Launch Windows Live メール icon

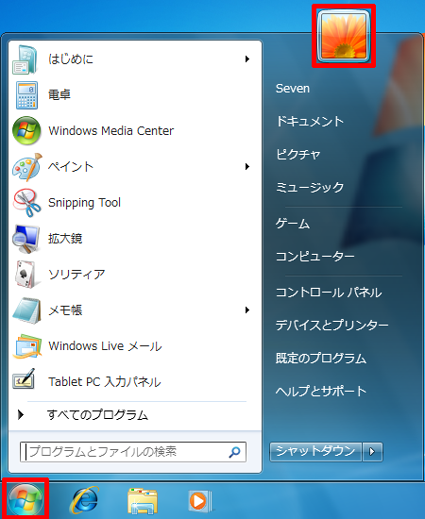click(x=27, y=346)
